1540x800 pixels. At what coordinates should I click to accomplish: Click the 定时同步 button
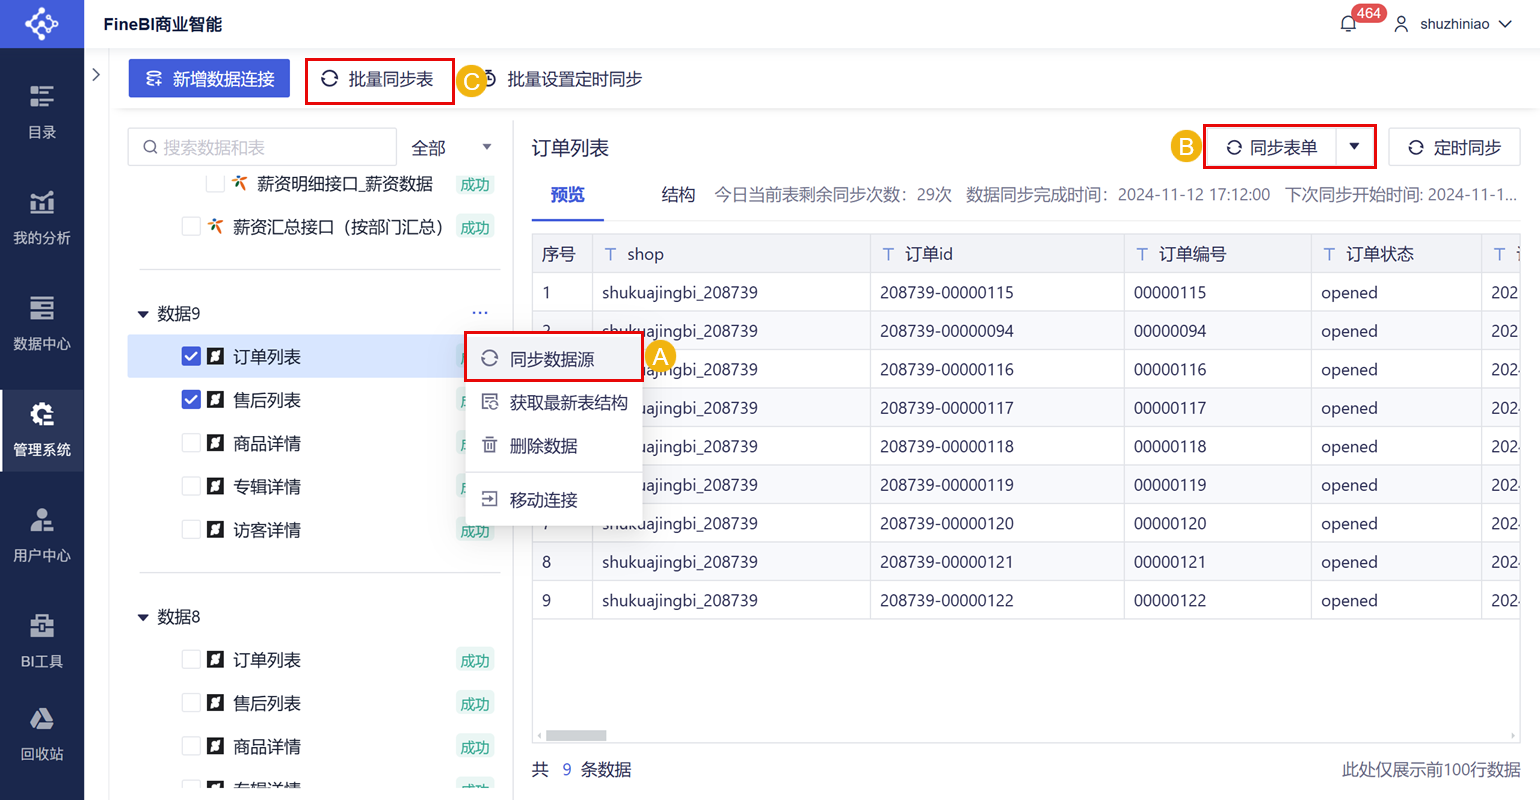pos(1455,147)
